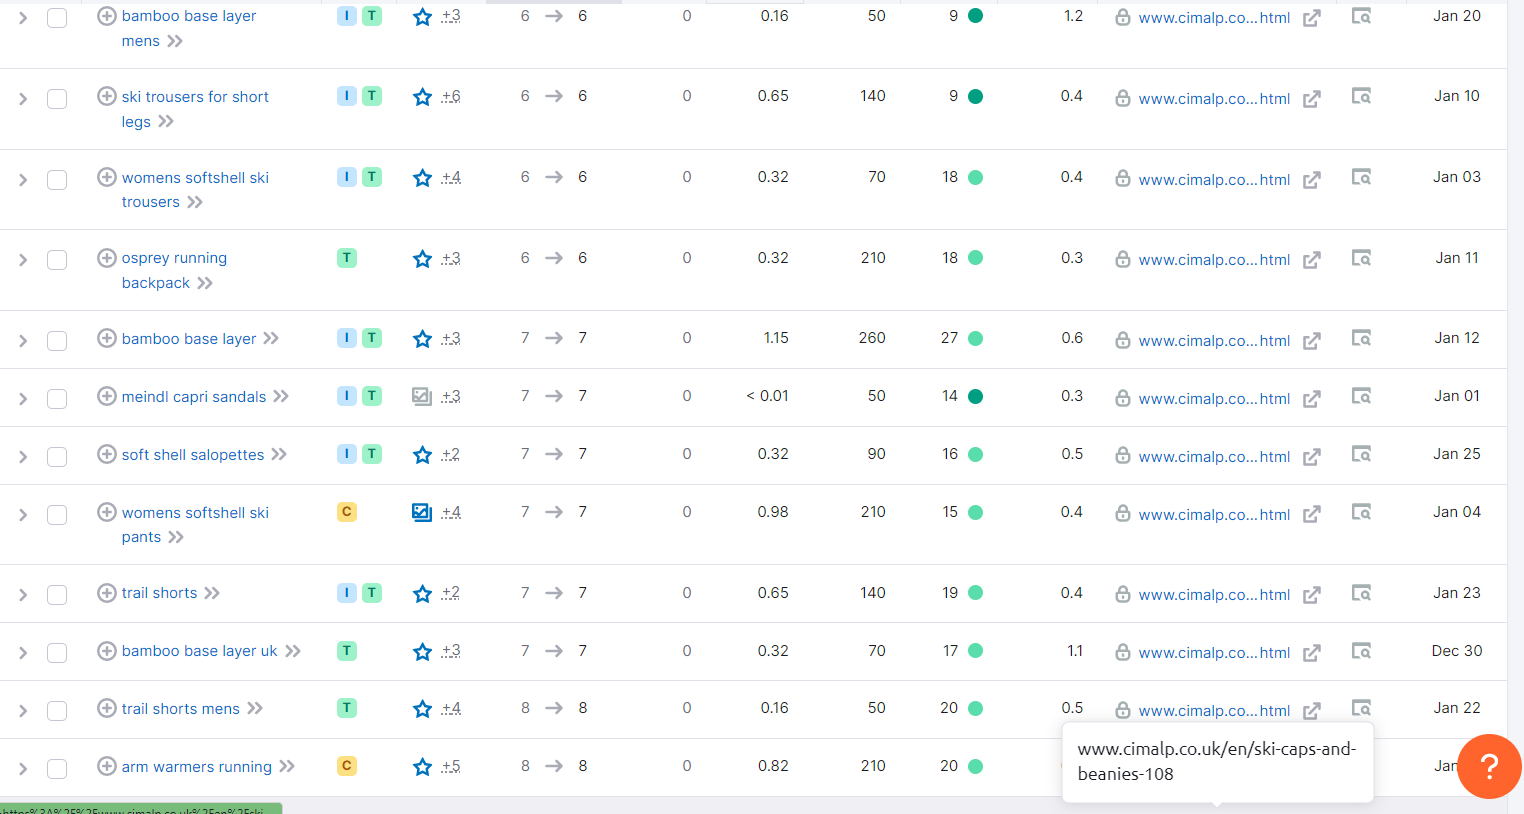Open keyword link trail shorts mens
The image size is (1524, 814).
[x=181, y=709]
